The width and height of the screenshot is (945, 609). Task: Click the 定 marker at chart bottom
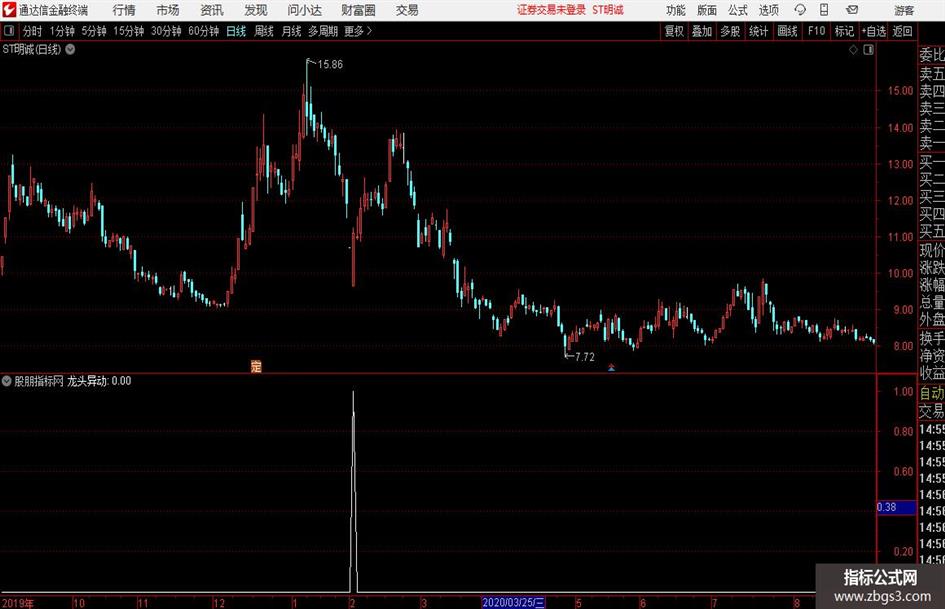(x=256, y=366)
